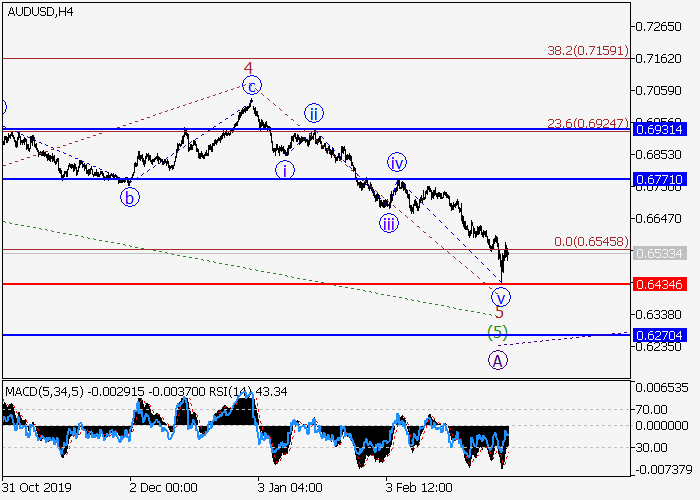Viewport: 700px width, 500px height.
Task: Click the circled wave ii label
Action: [x=313, y=112]
